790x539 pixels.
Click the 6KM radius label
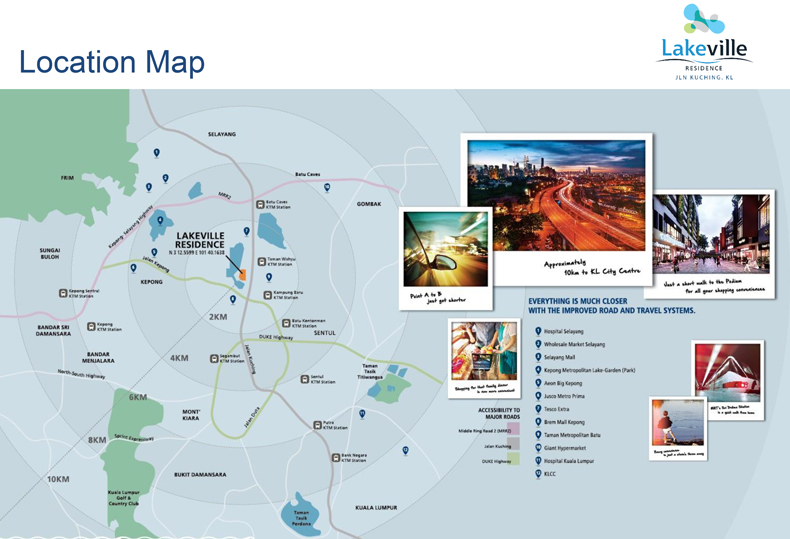(x=138, y=397)
